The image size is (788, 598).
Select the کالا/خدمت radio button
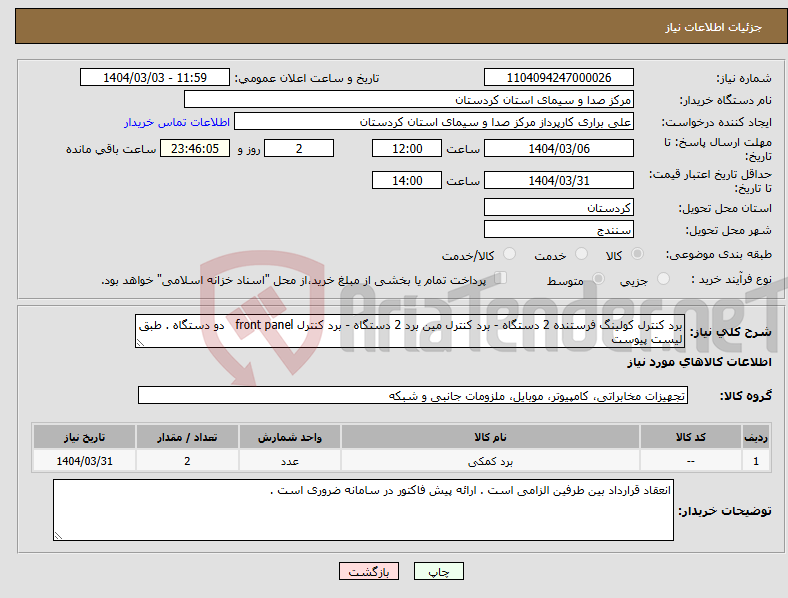pyautogui.click(x=510, y=254)
